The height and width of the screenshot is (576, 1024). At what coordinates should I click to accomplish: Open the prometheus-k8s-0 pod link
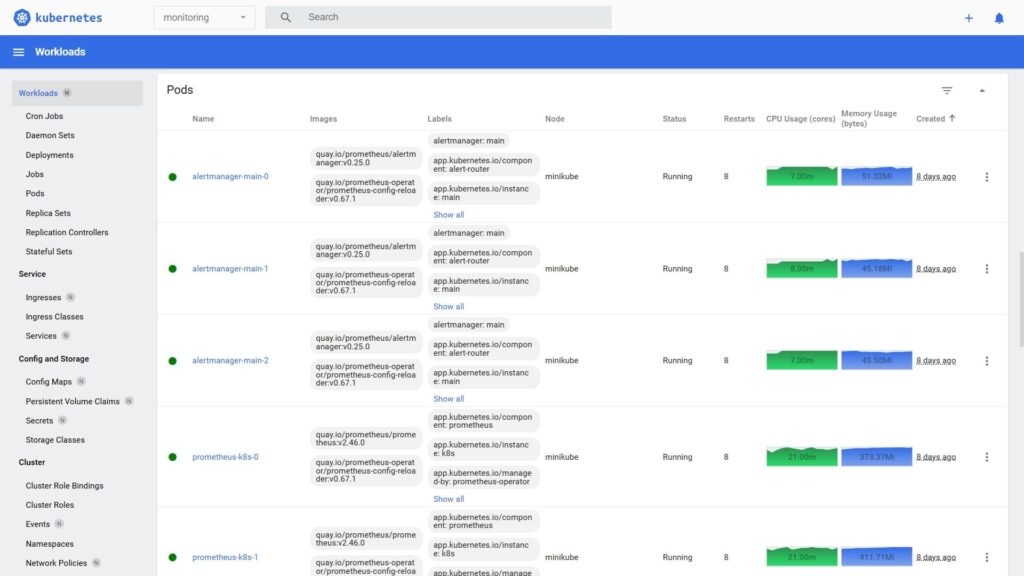click(225, 457)
